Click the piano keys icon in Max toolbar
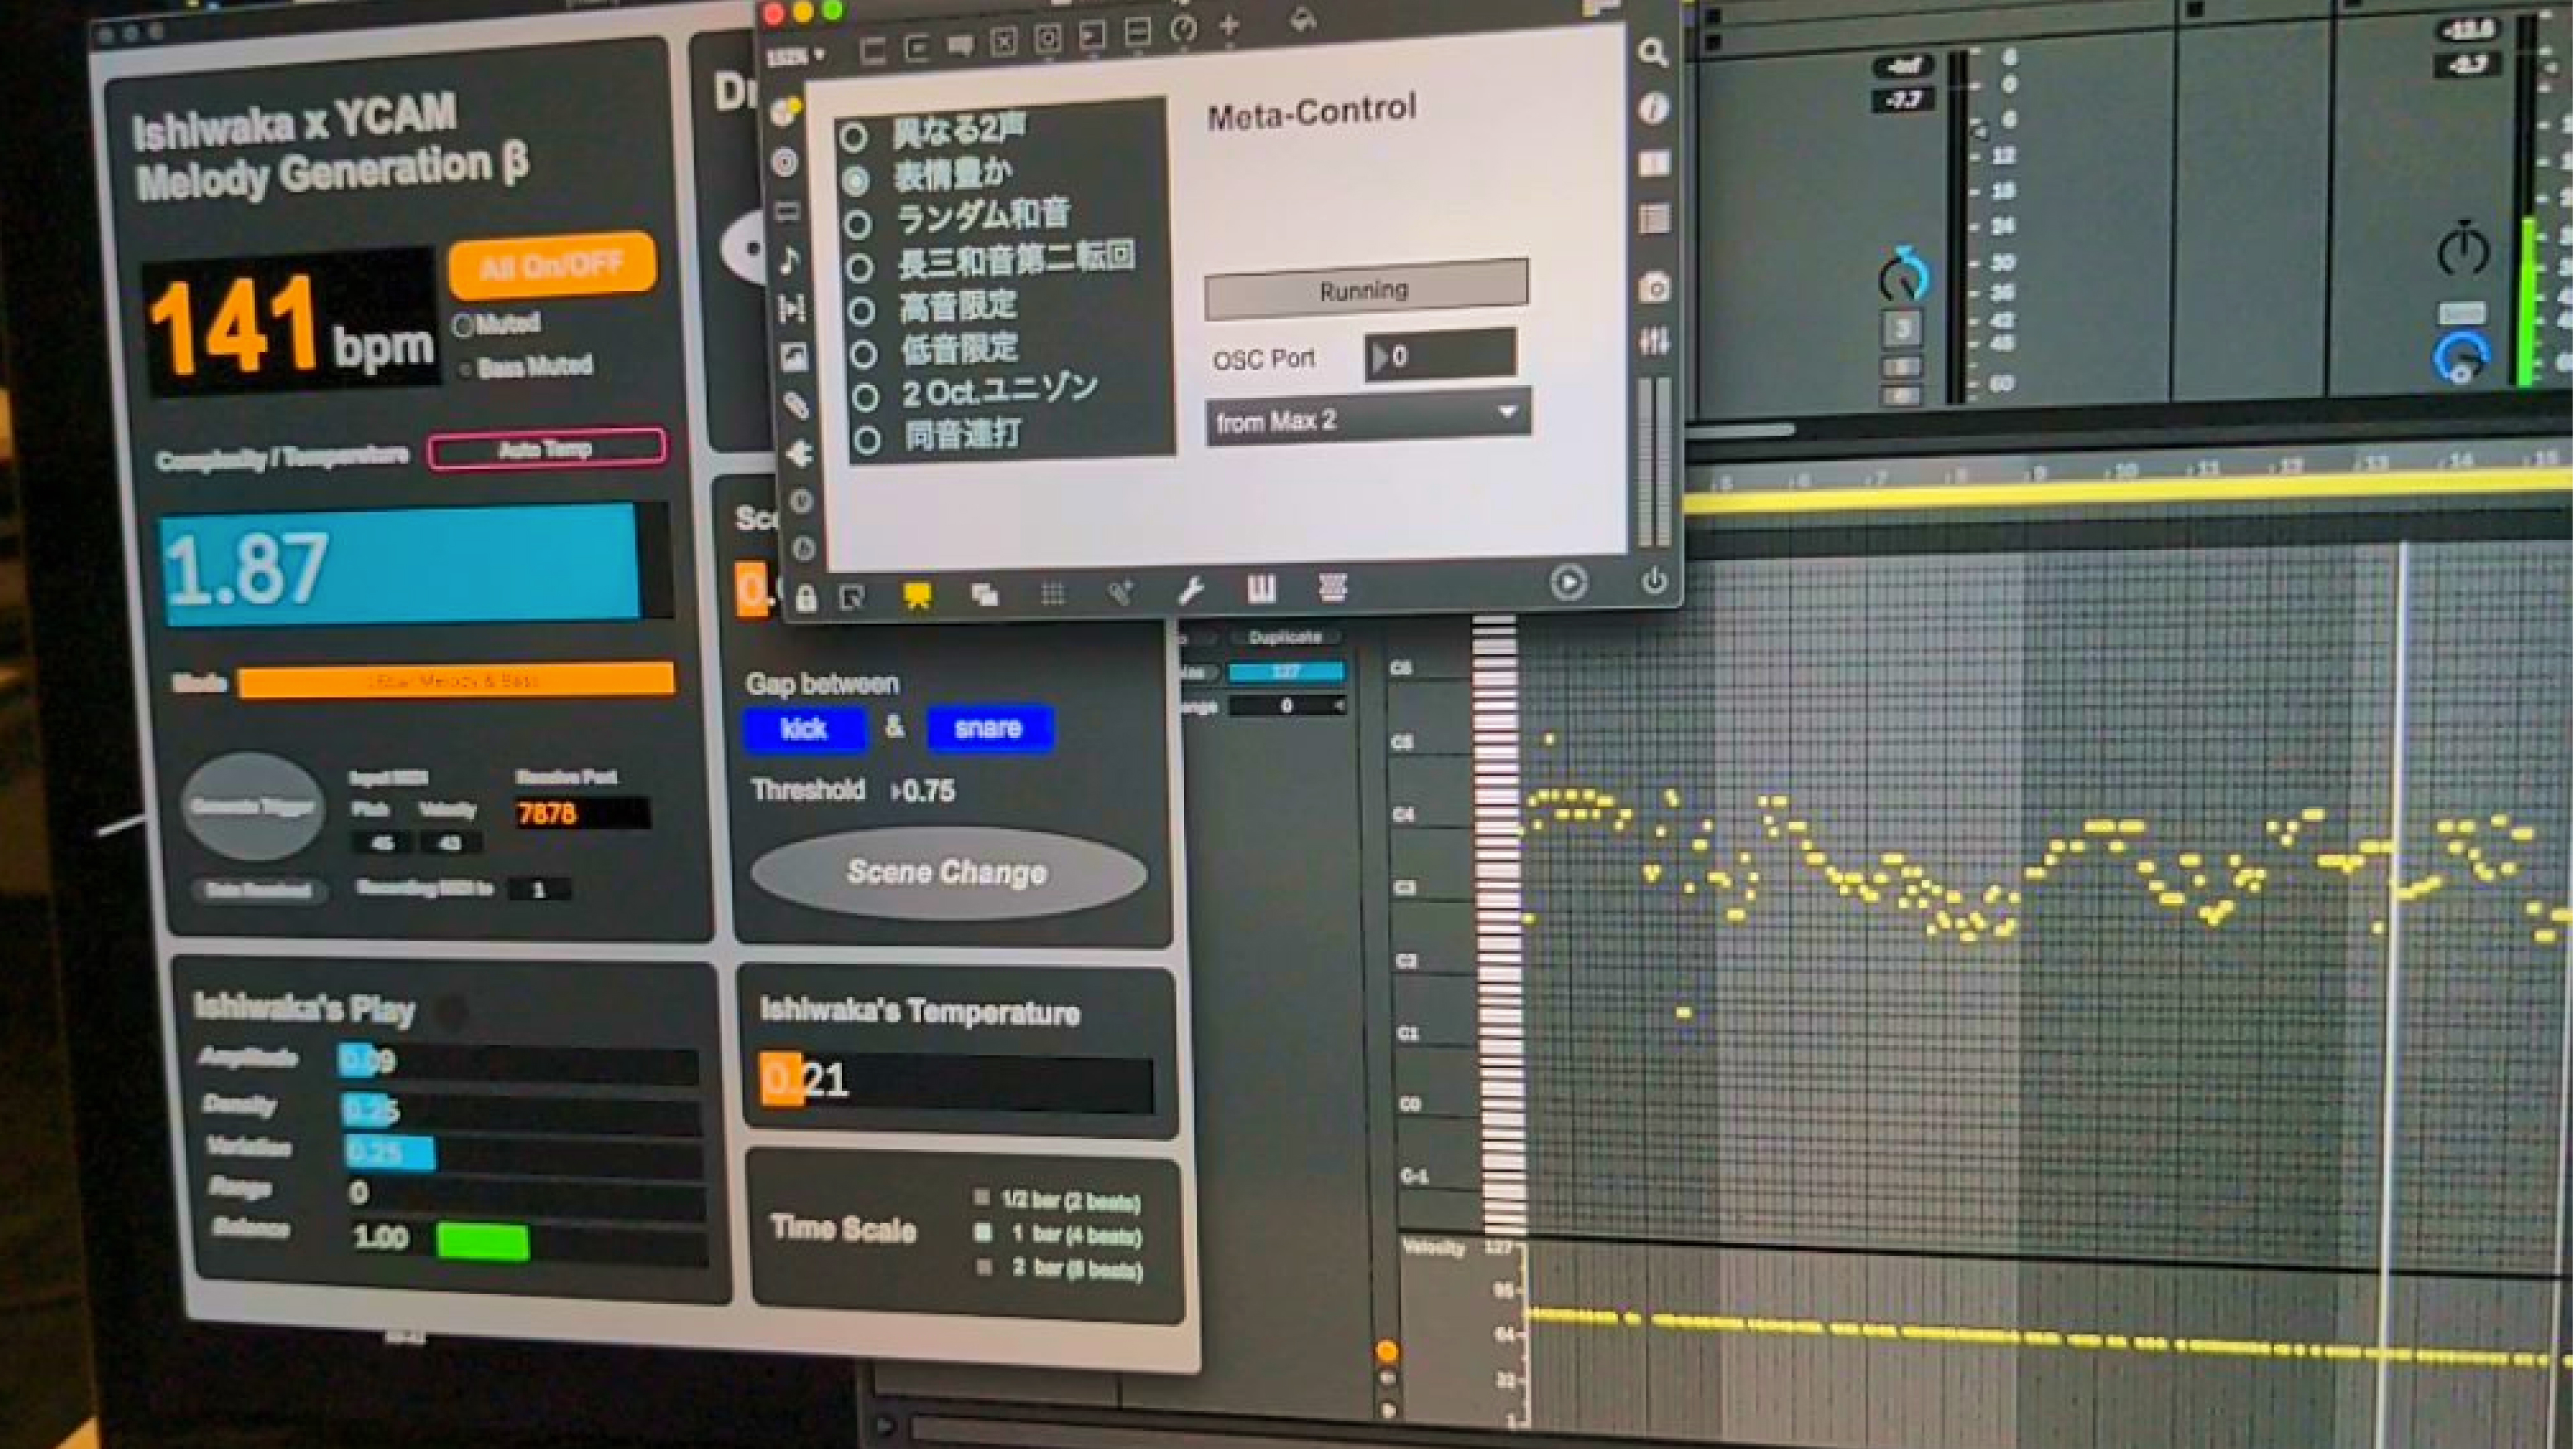2576x1449 pixels. pyautogui.click(x=1261, y=589)
